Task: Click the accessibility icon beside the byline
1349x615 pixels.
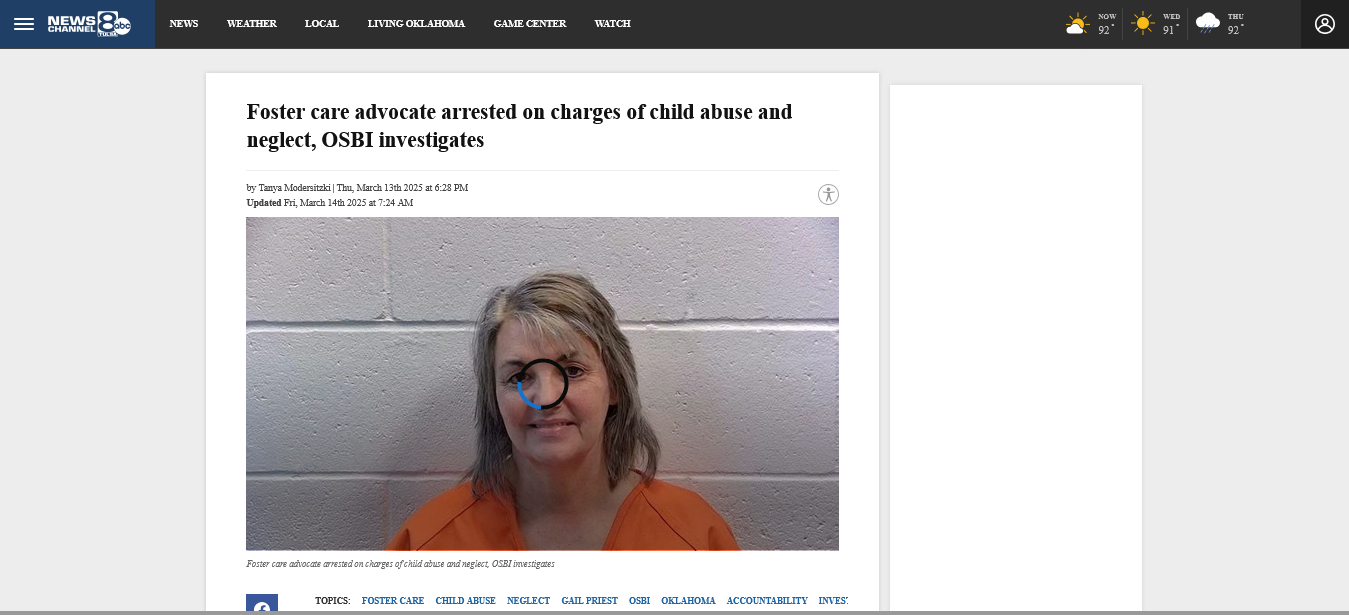Action: [828, 194]
